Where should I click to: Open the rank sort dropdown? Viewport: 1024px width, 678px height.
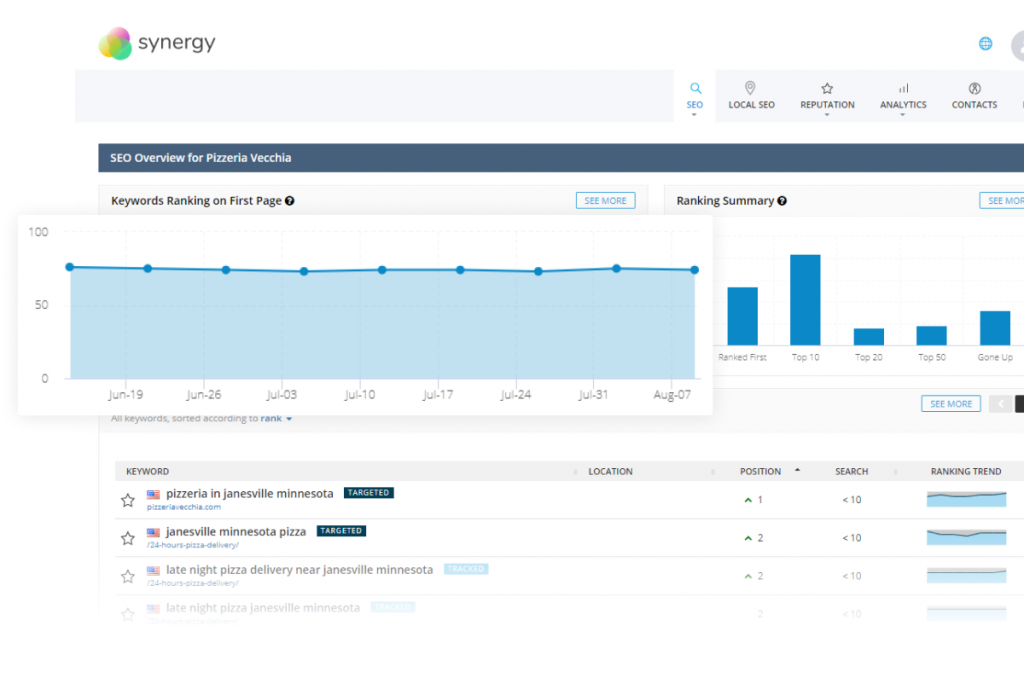click(276, 419)
